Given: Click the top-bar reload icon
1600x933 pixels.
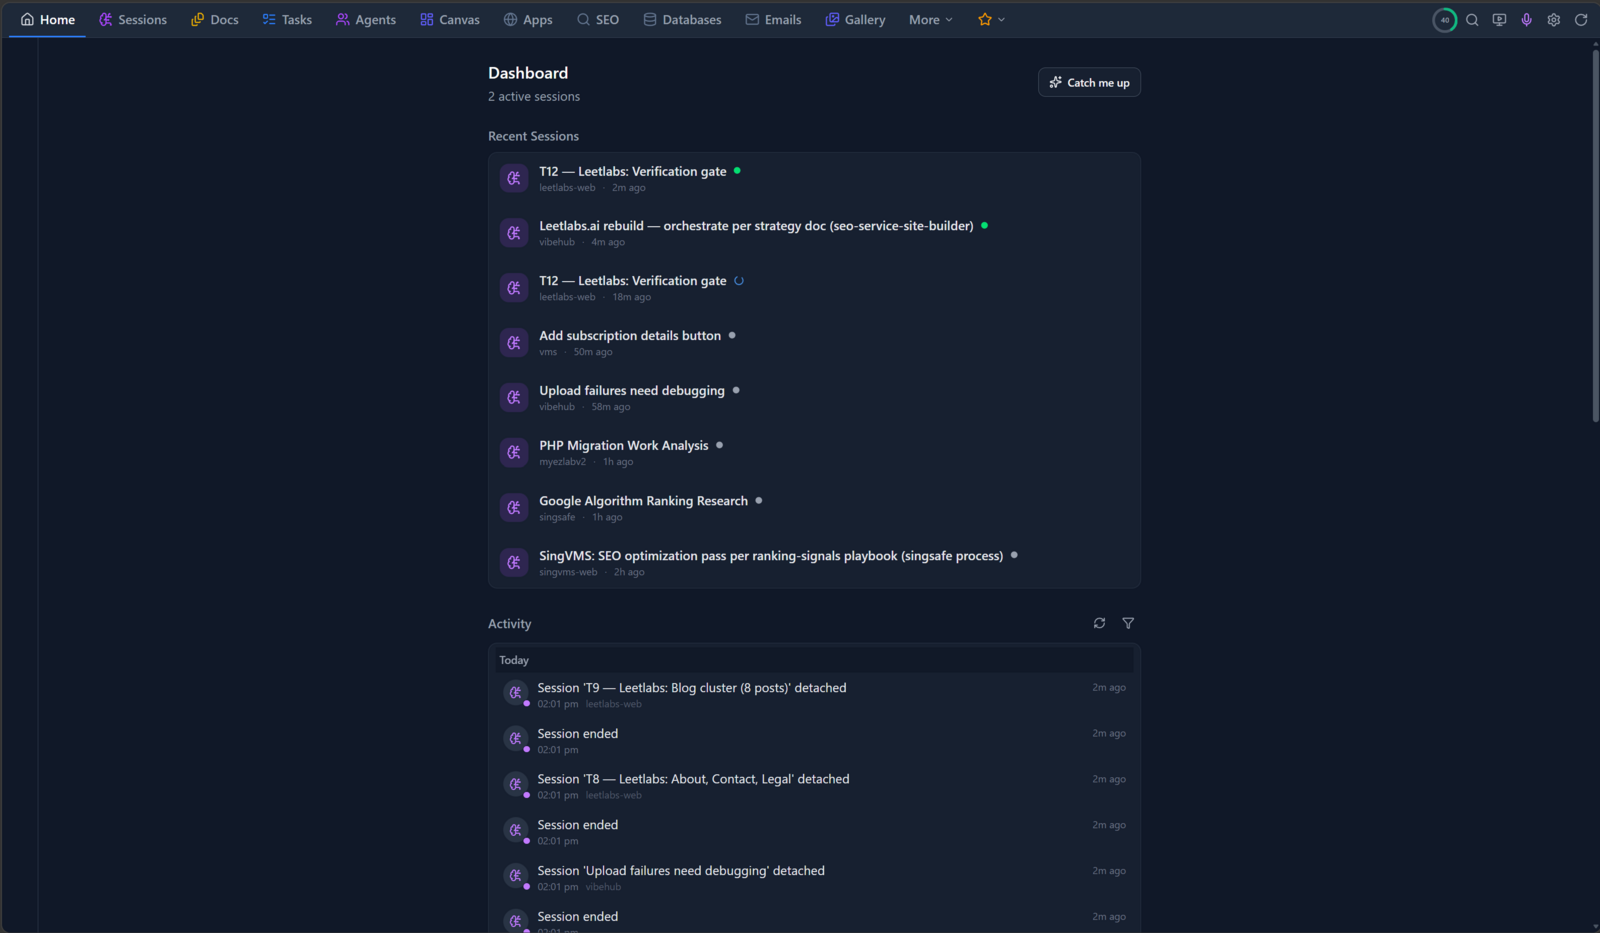Looking at the screenshot, I should (1581, 19).
